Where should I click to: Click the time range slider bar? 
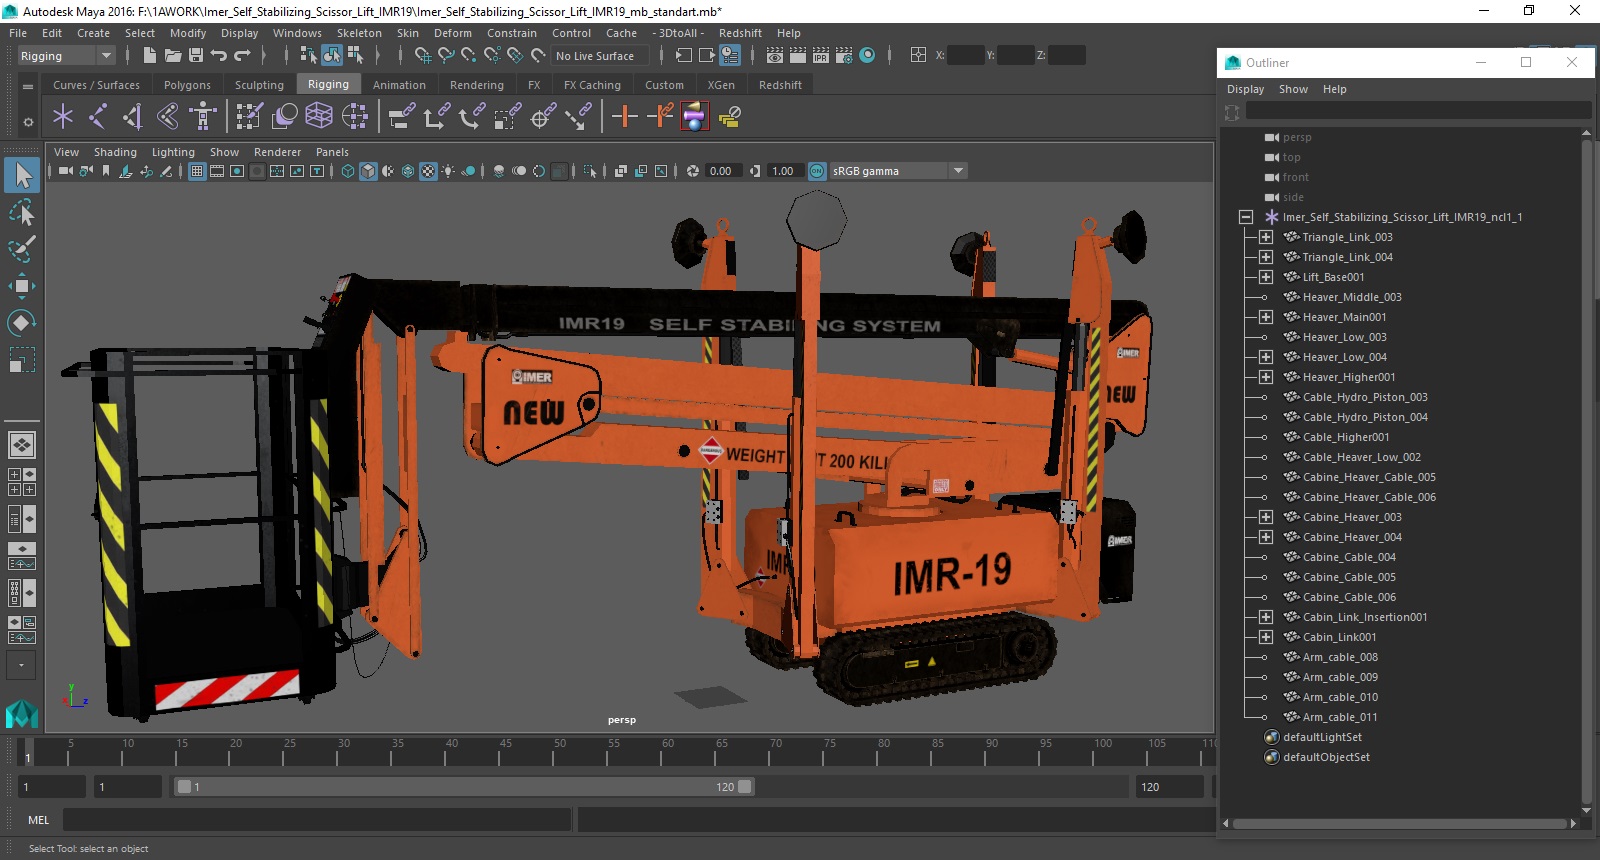464,787
